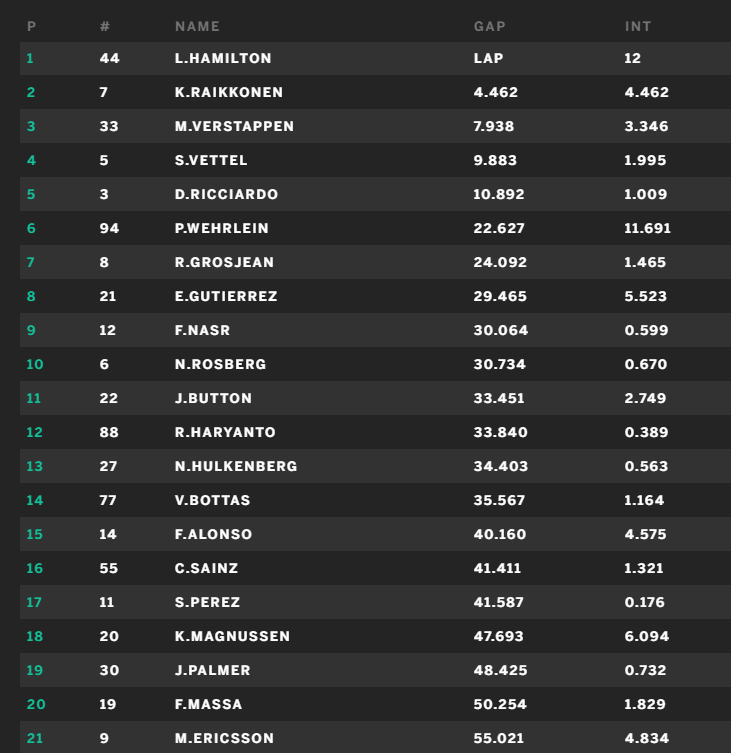The width and height of the screenshot is (731, 753).
Task: Click the M.ERICSSON row
Action: (375, 737)
